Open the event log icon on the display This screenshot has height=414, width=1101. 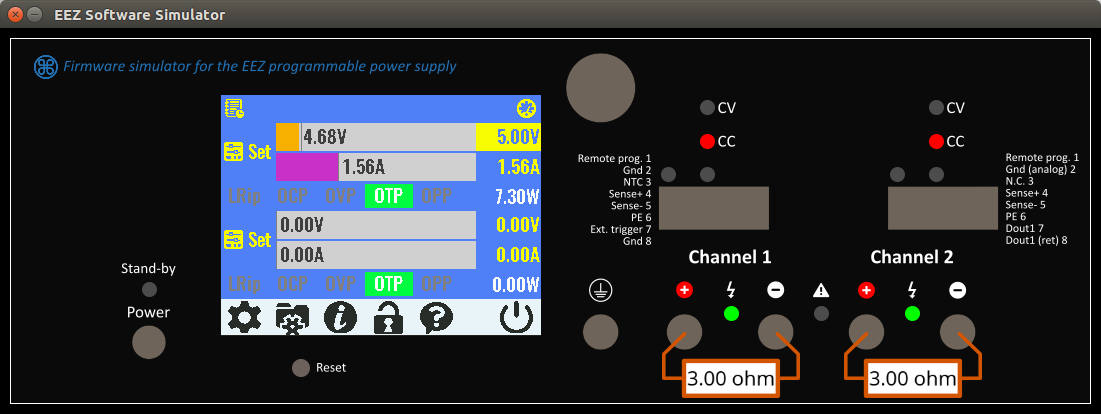coord(234,109)
